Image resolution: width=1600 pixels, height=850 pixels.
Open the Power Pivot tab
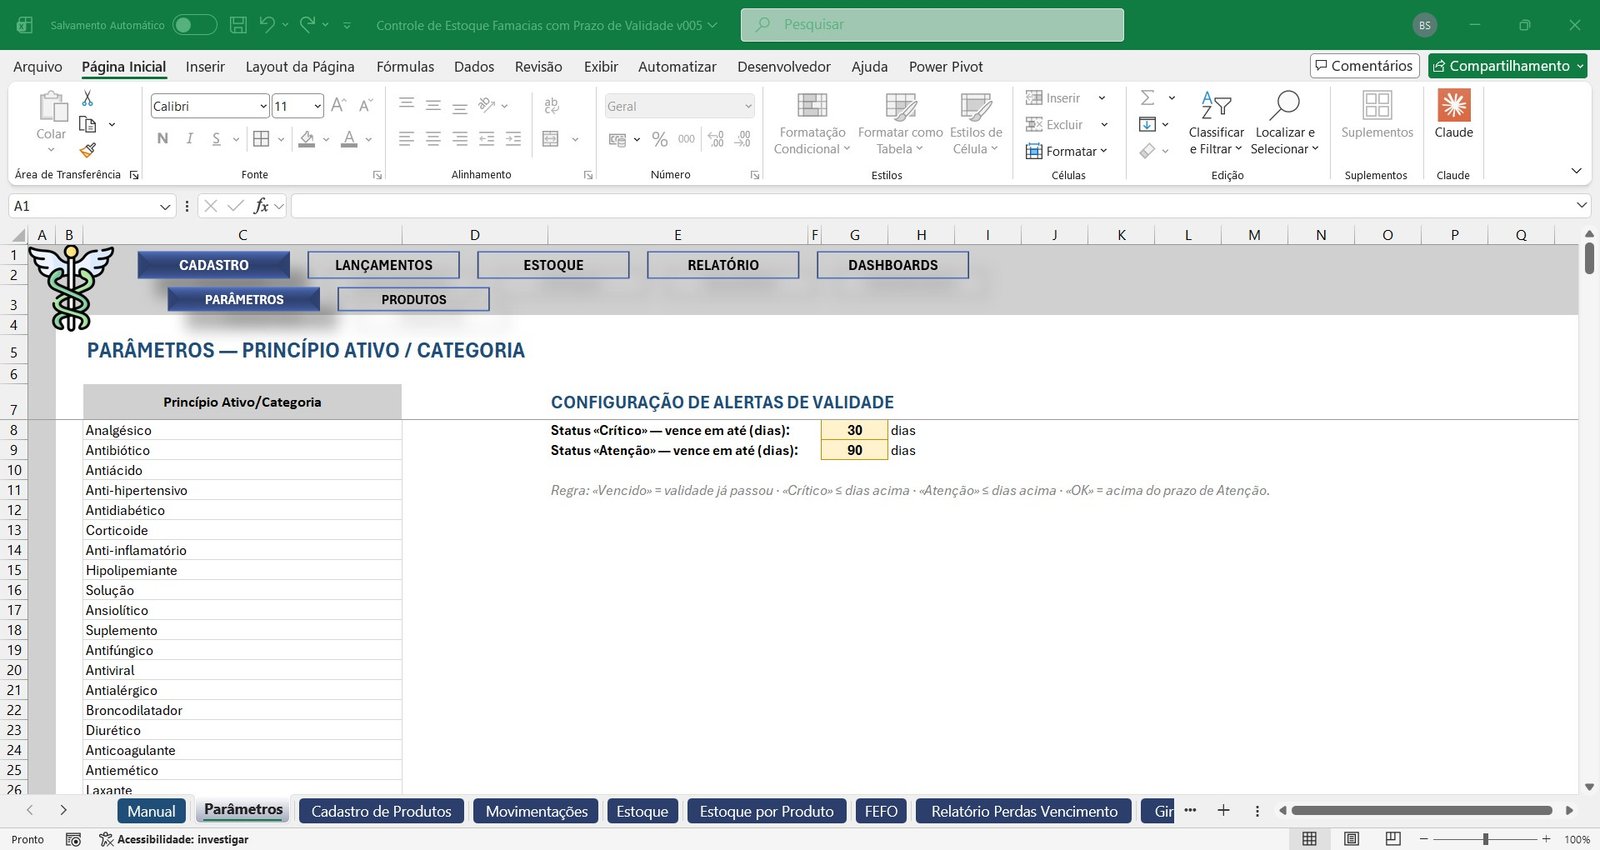tap(946, 67)
